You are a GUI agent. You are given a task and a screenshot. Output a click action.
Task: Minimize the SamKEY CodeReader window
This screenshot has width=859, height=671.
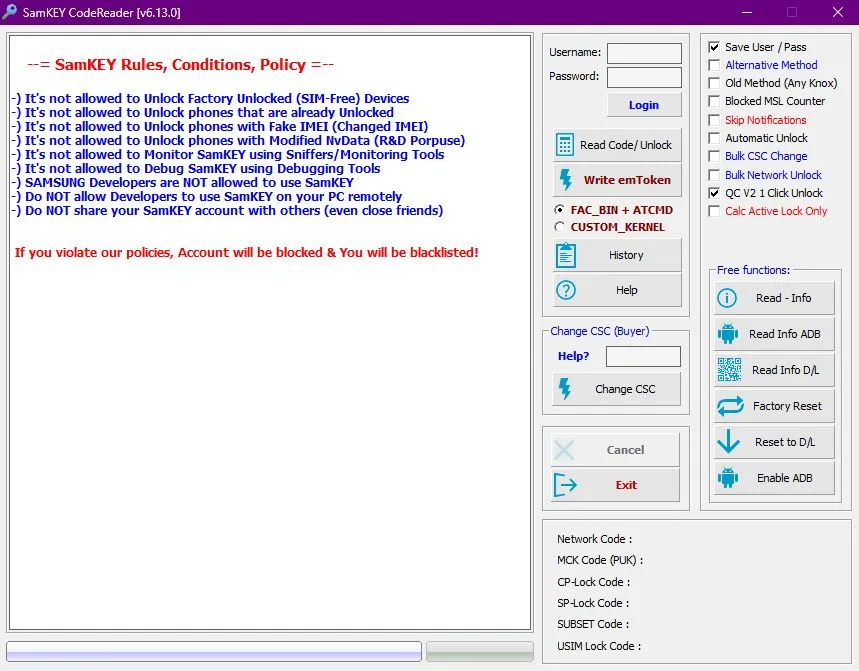[x=747, y=12]
